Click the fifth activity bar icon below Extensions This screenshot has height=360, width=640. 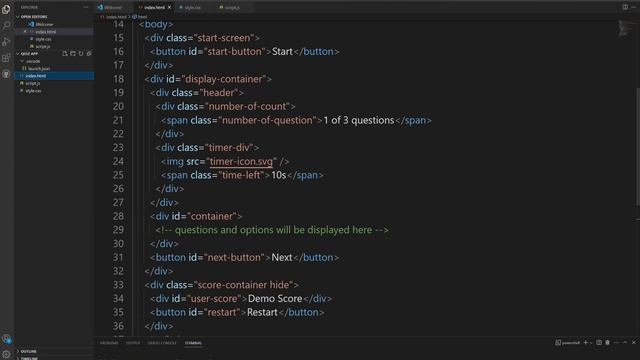click(6, 74)
